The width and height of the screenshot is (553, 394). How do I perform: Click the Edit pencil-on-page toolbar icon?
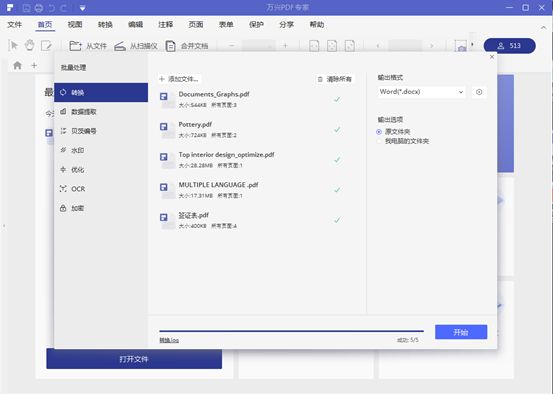(x=46, y=46)
